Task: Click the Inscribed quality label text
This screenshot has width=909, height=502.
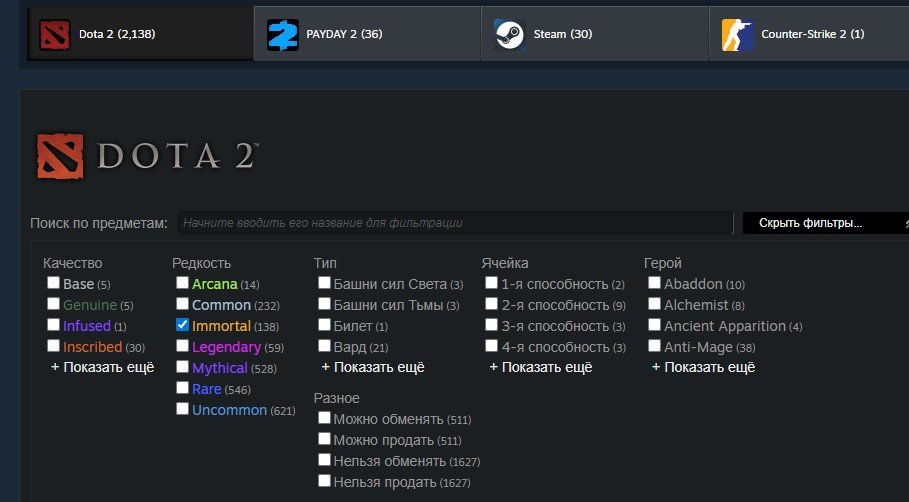Action: click(x=93, y=347)
